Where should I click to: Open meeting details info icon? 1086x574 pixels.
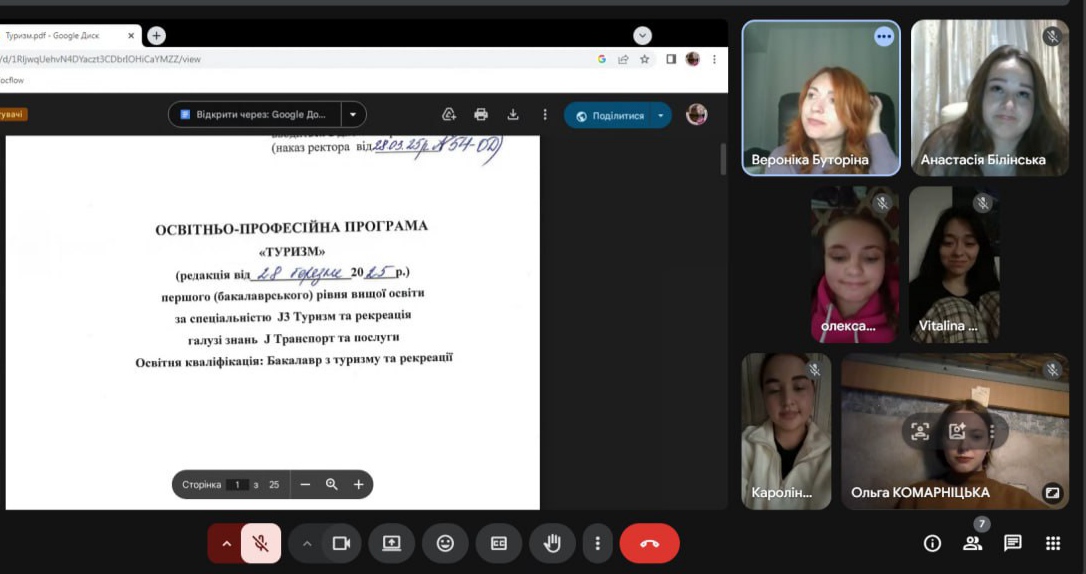point(932,543)
